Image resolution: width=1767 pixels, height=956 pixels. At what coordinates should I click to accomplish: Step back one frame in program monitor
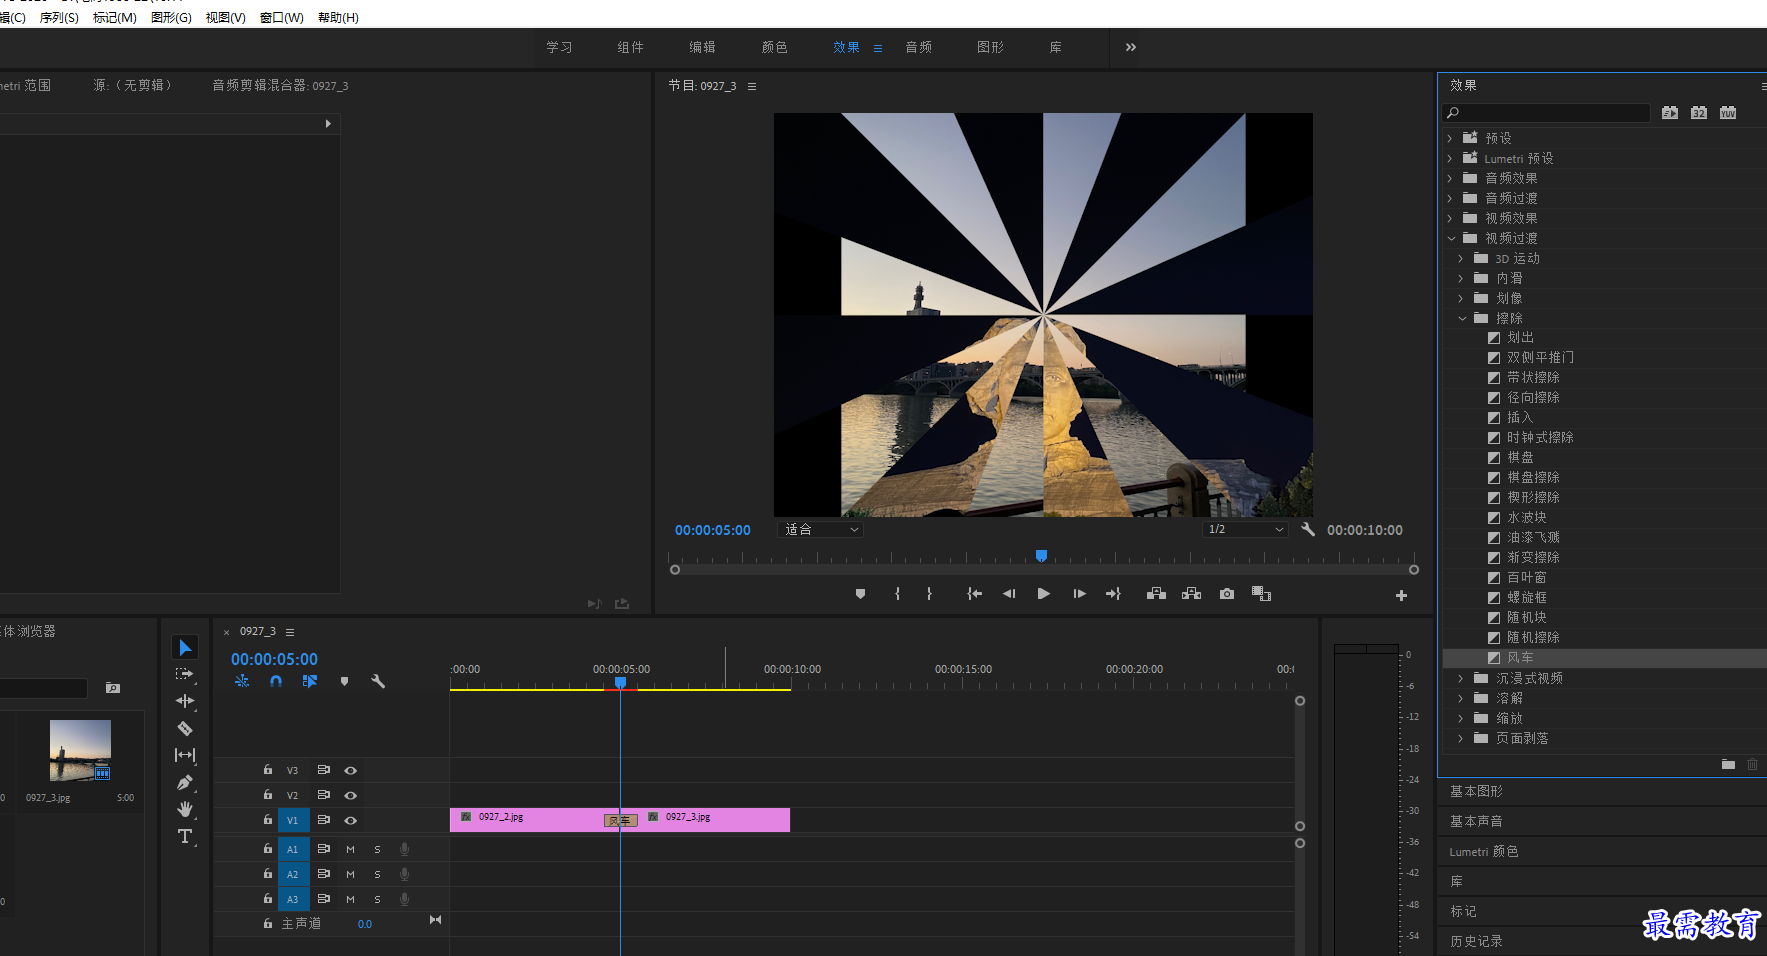(x=1009, y=594)
